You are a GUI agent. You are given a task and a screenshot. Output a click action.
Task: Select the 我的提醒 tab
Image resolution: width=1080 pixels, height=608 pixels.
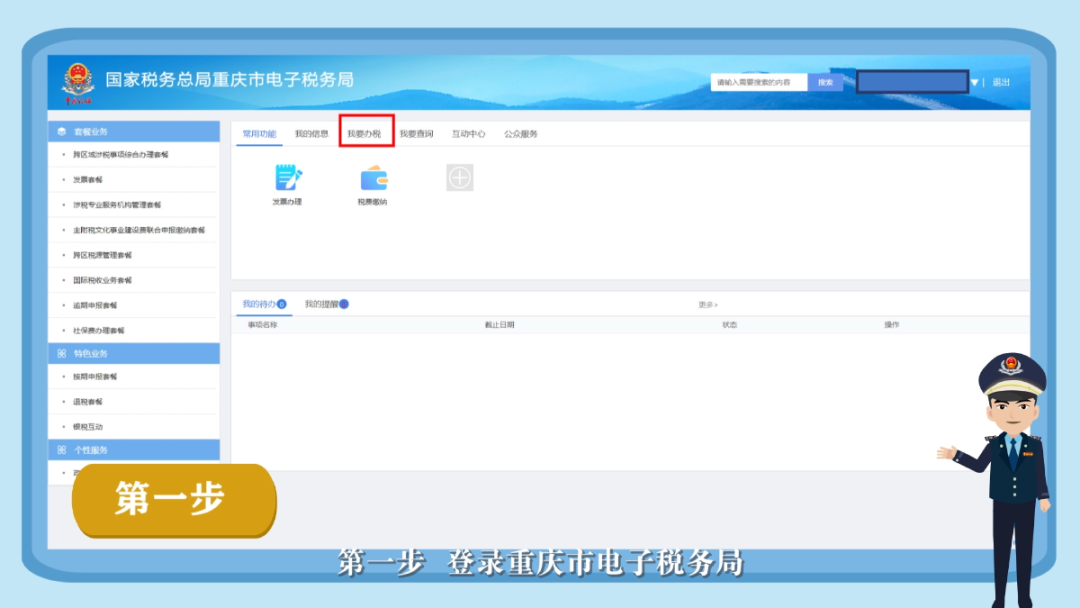(x=321, y=304)
